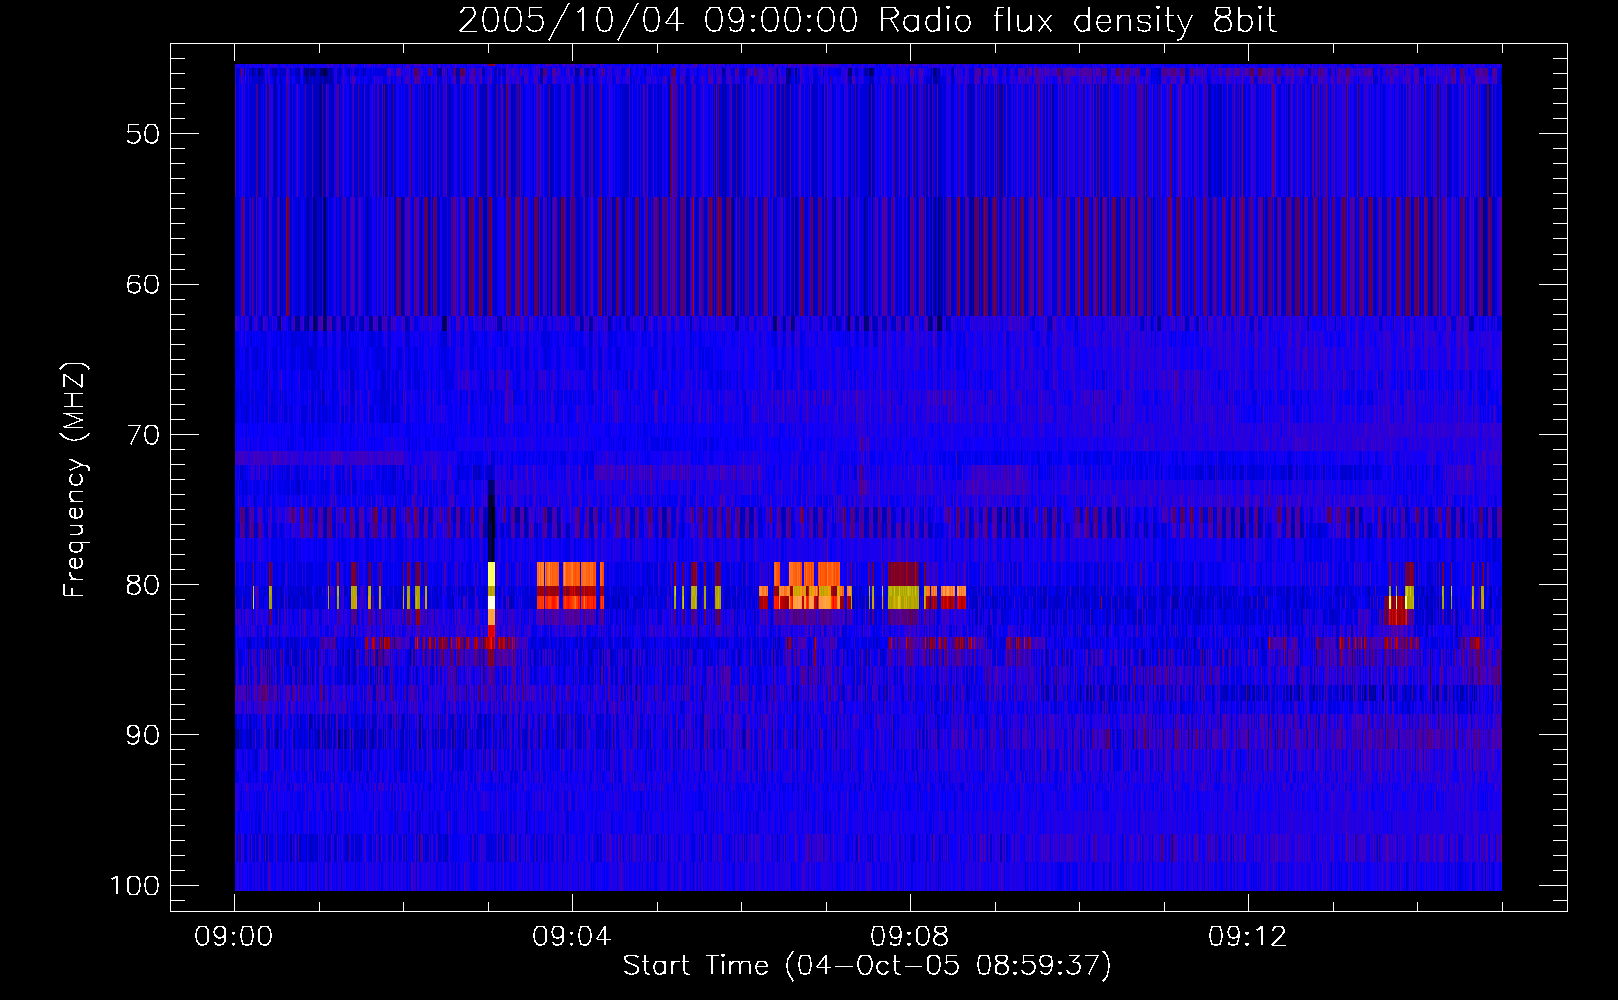Click the '50' frequency tick label
The width and height of the screenshot is (1618, 1000).
tap(143, 134)
